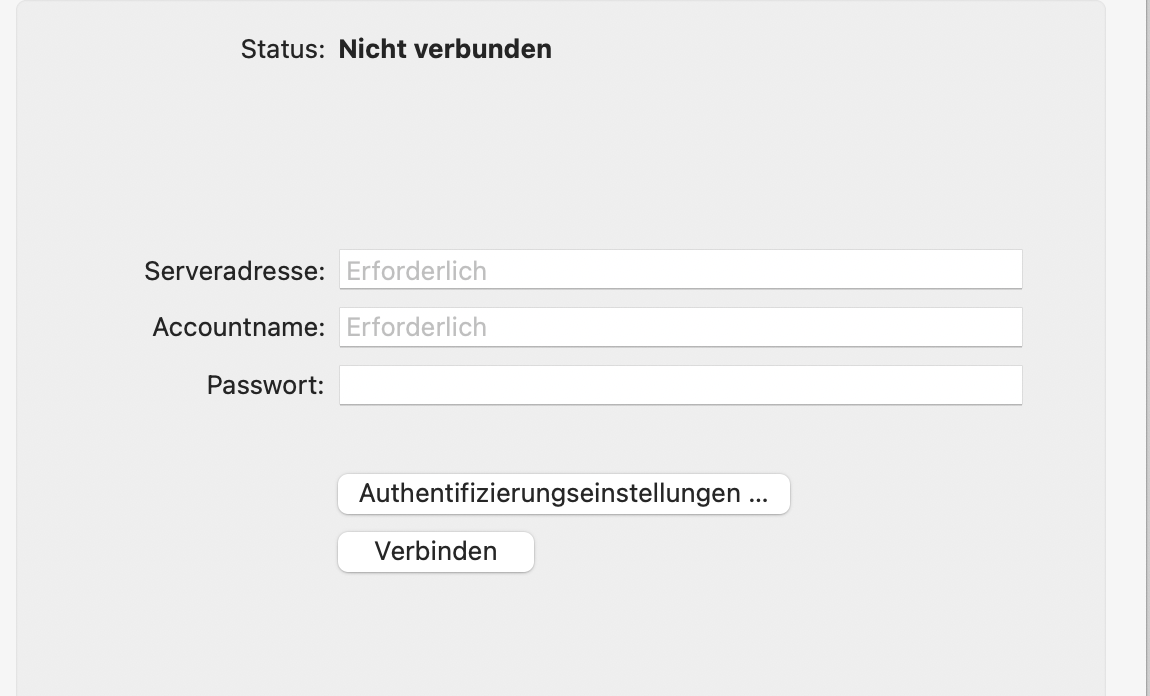This screenshot has height=696, width=1150.
Task: Click the button below Authentifizierungseinstellungen
Action: pos(435,551)
